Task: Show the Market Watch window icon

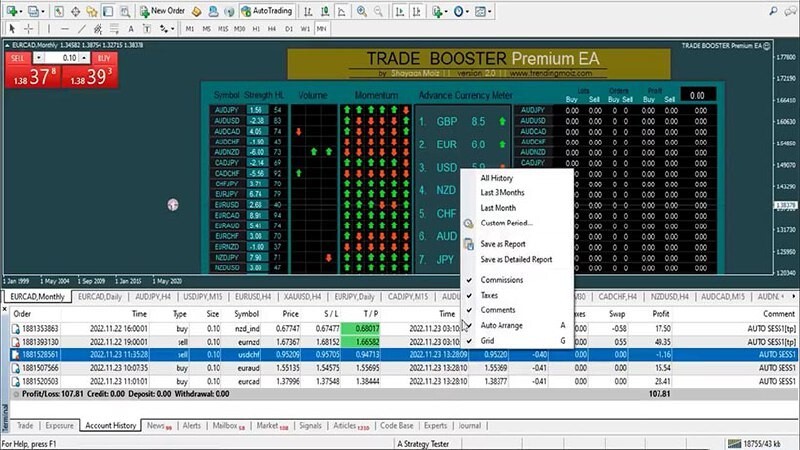Action: coord(59,11)
